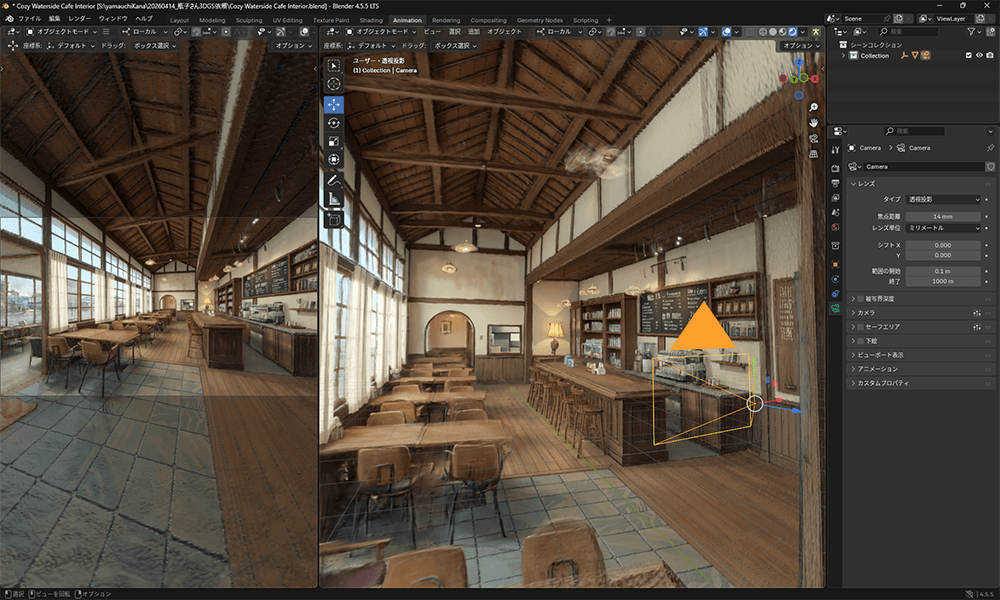Pick the Measure tool
The width and height of the screenshot is (1000, 600).
pyautogui.click(x=334, y=199)
